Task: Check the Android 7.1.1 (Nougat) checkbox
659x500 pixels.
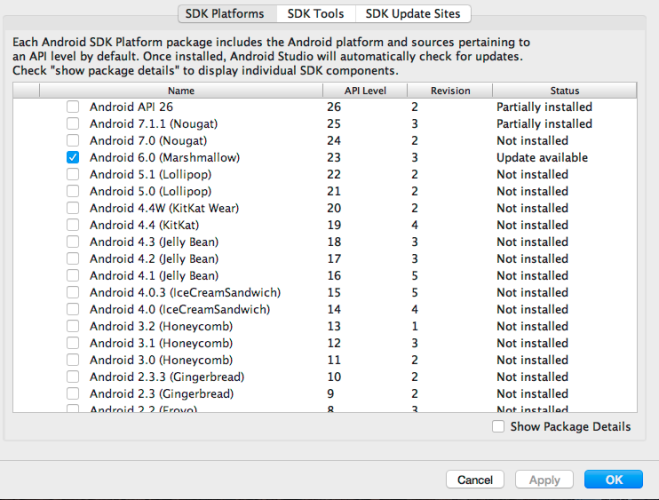Action: [73, 124]
